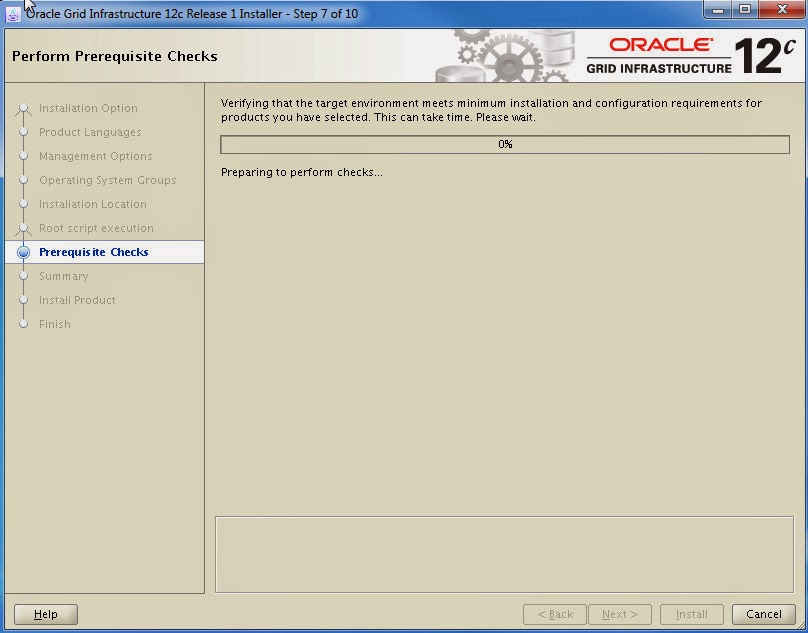
Task: Click the 0% progress bar
Action: (x=505, y=144)
